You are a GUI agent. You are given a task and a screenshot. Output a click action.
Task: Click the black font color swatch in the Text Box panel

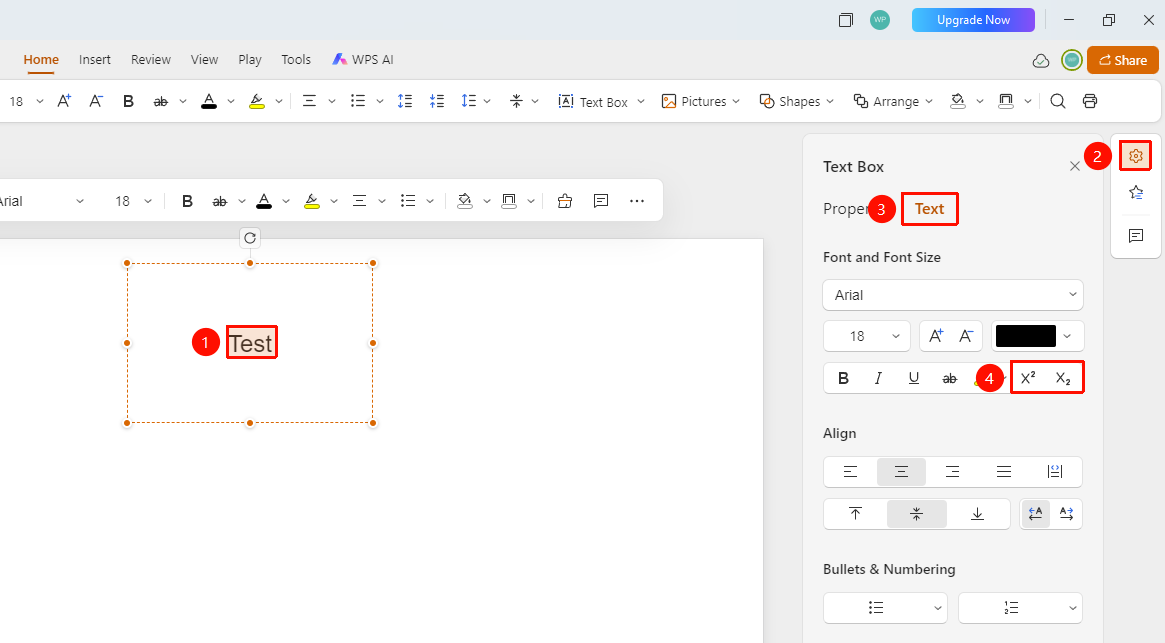point(1025,336)
